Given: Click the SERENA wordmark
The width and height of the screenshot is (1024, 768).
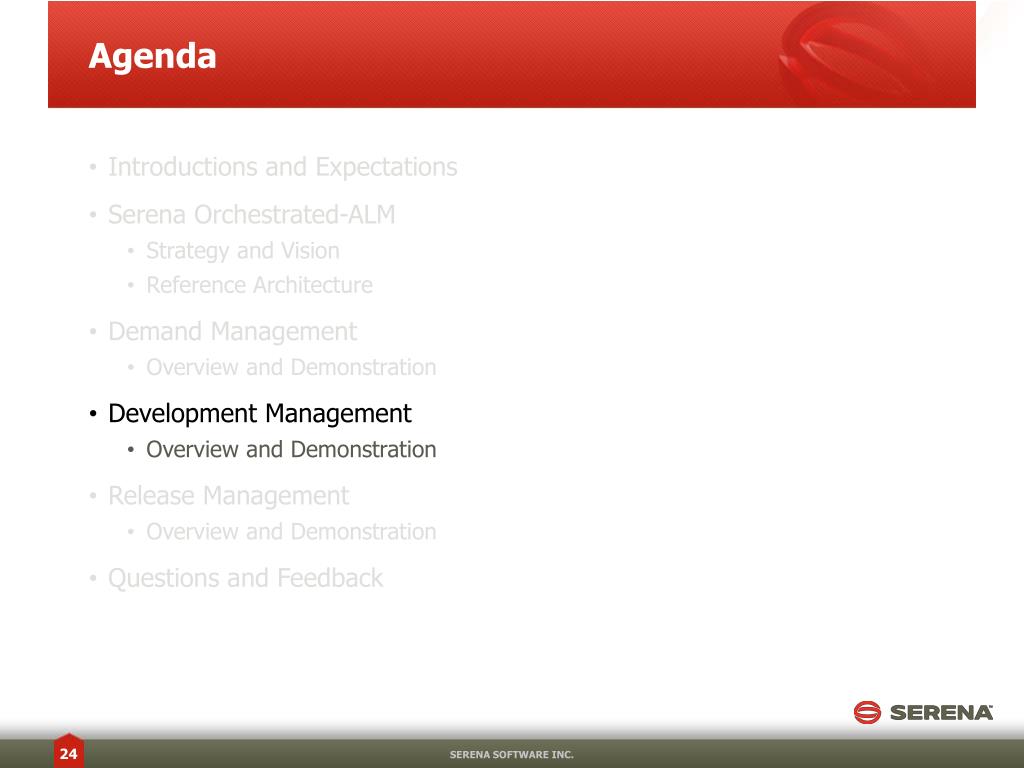Looking at the screenshot, I should coord(941,713).
